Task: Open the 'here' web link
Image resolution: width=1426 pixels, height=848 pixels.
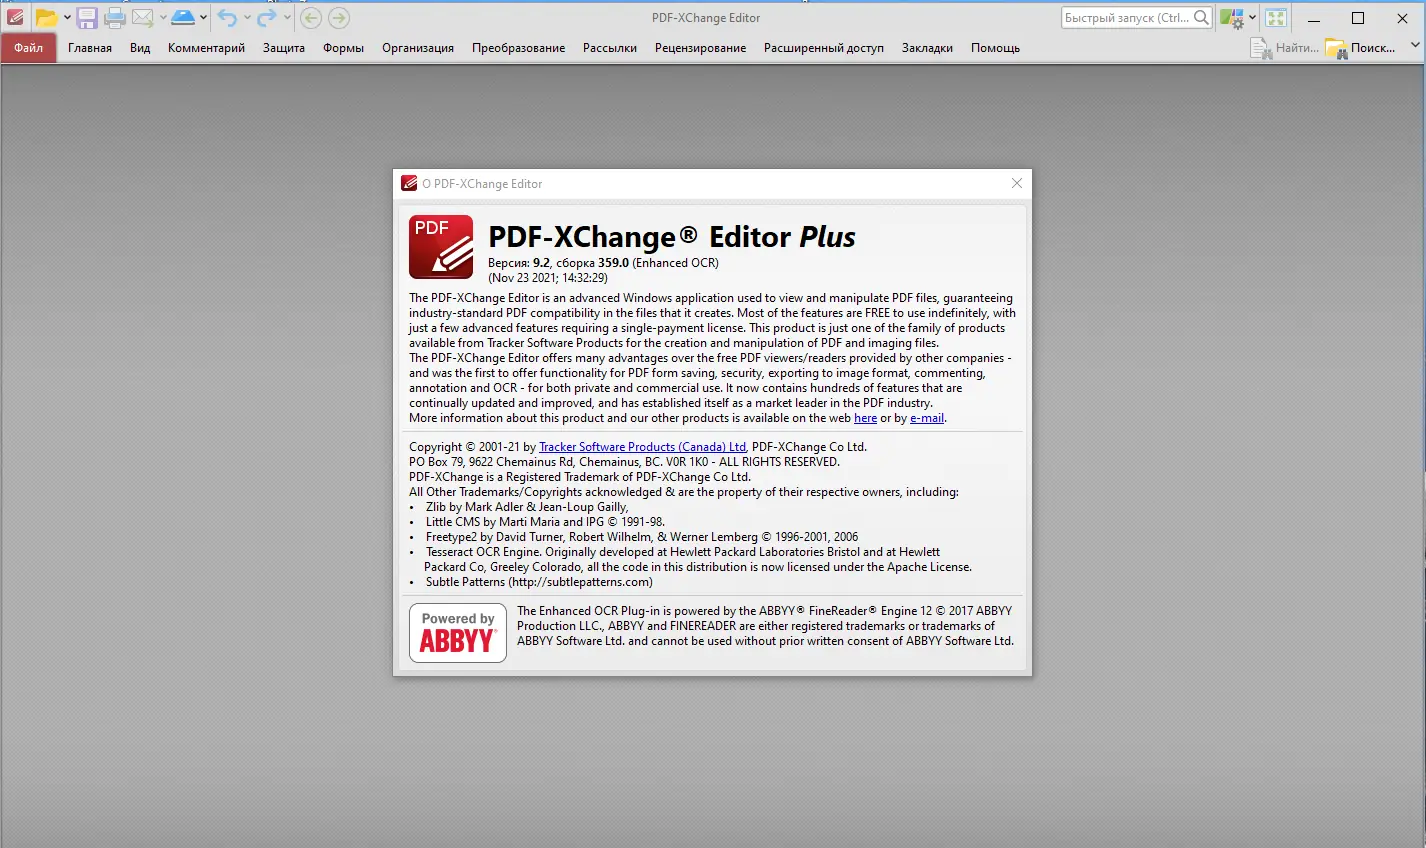Action: tap(865, 418)
